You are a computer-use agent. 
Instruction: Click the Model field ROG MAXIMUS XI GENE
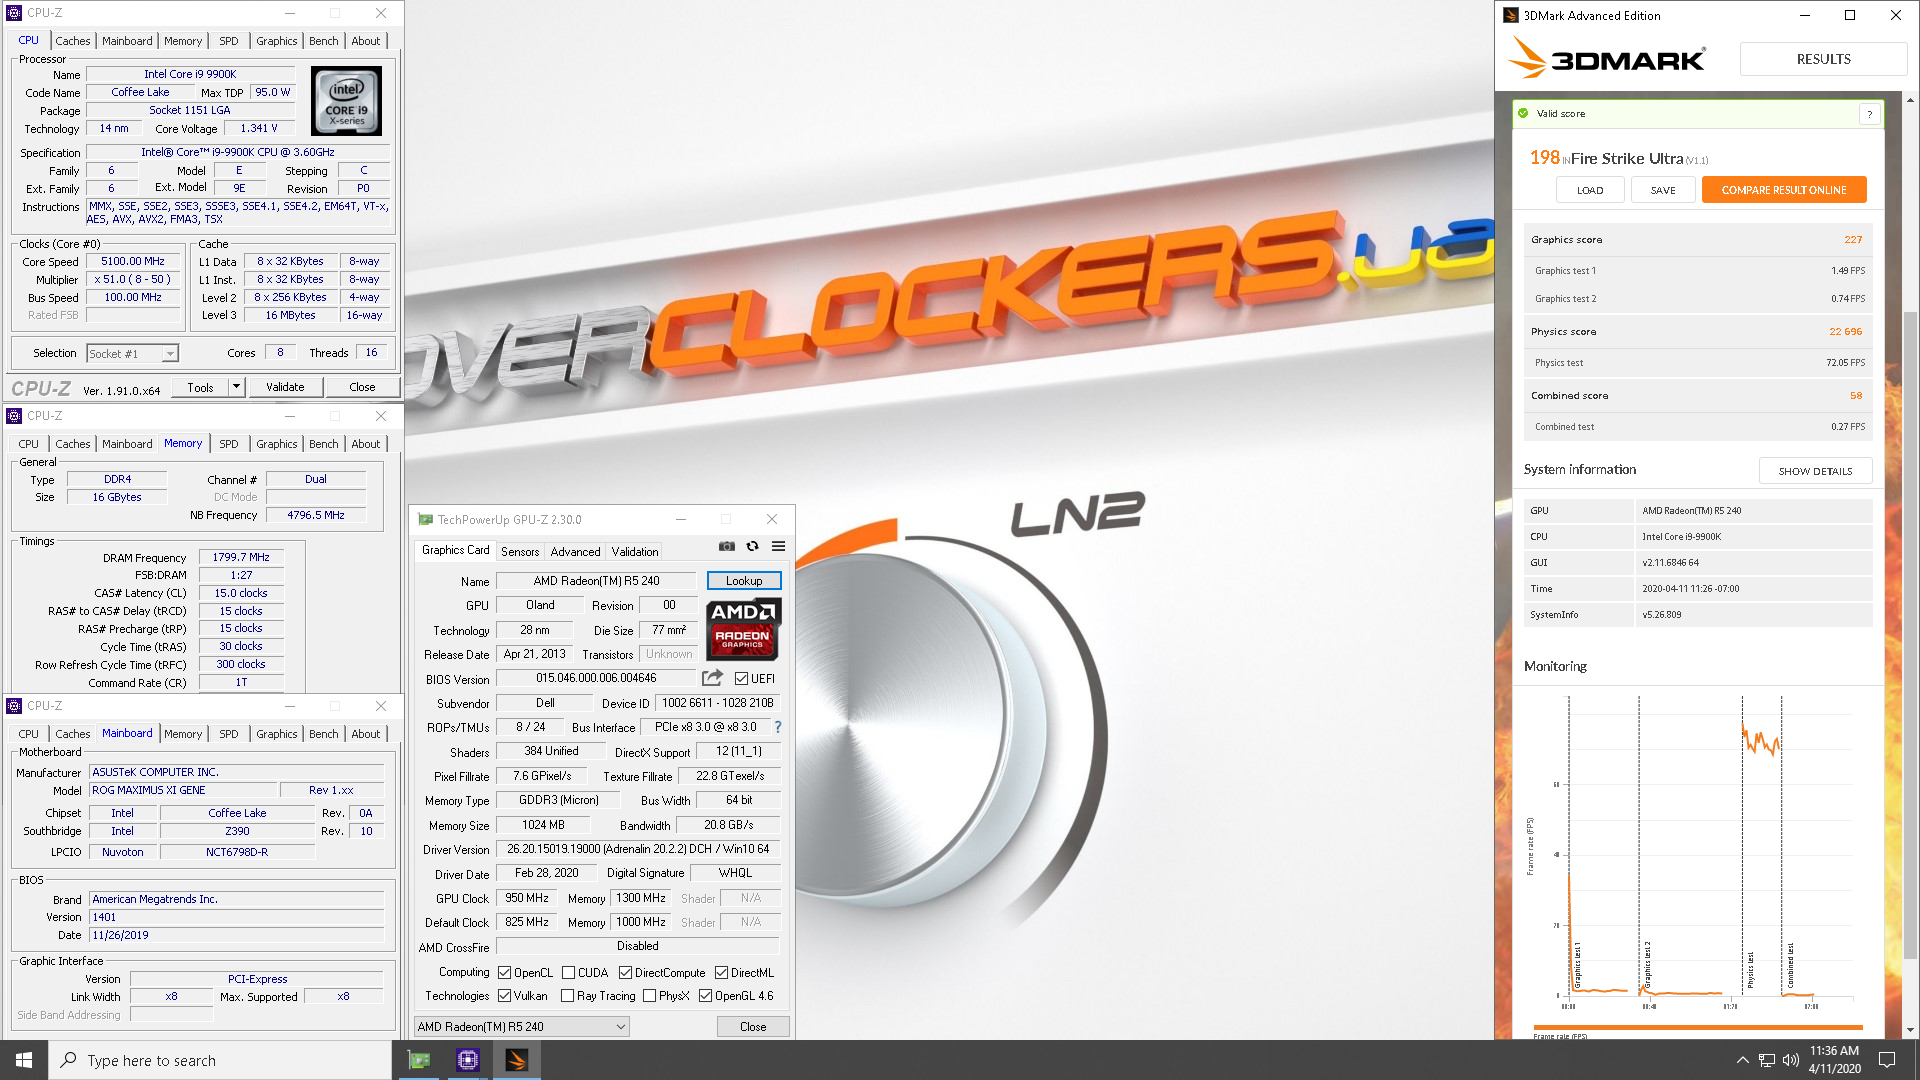[x=183, y=790]
